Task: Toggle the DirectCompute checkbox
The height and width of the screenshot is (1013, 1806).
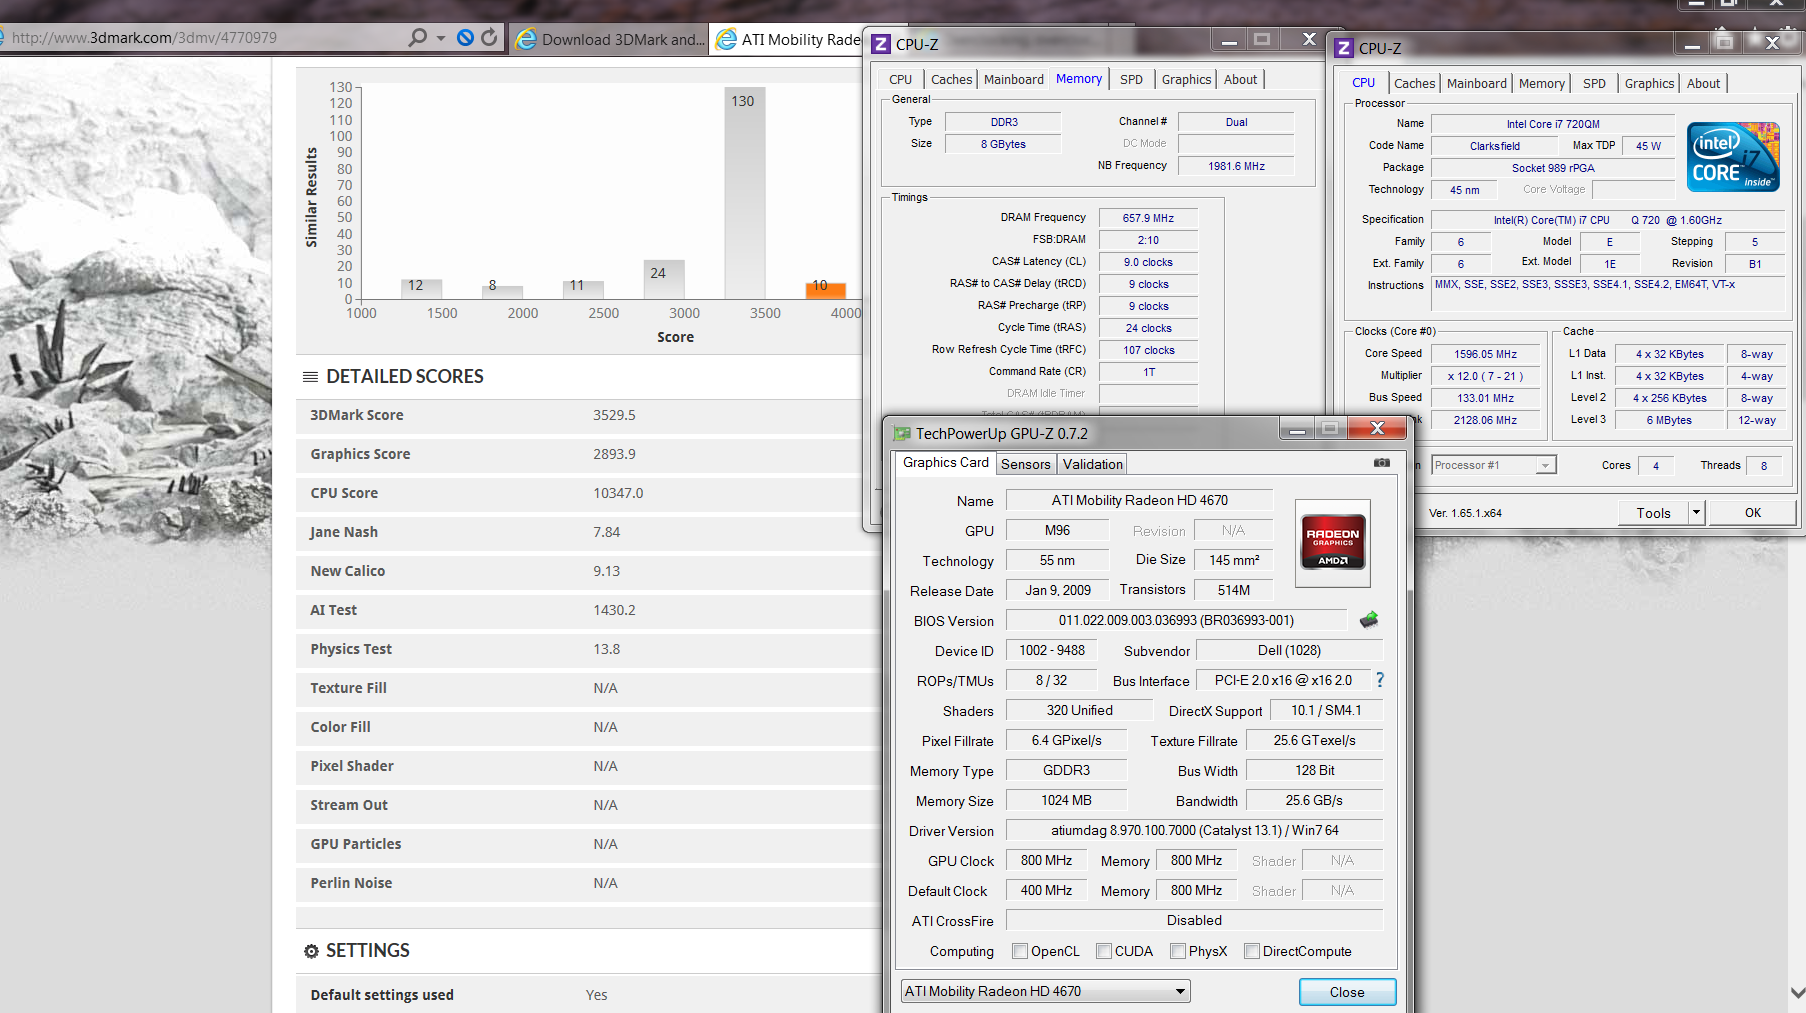Action: tap(1252, 951)
